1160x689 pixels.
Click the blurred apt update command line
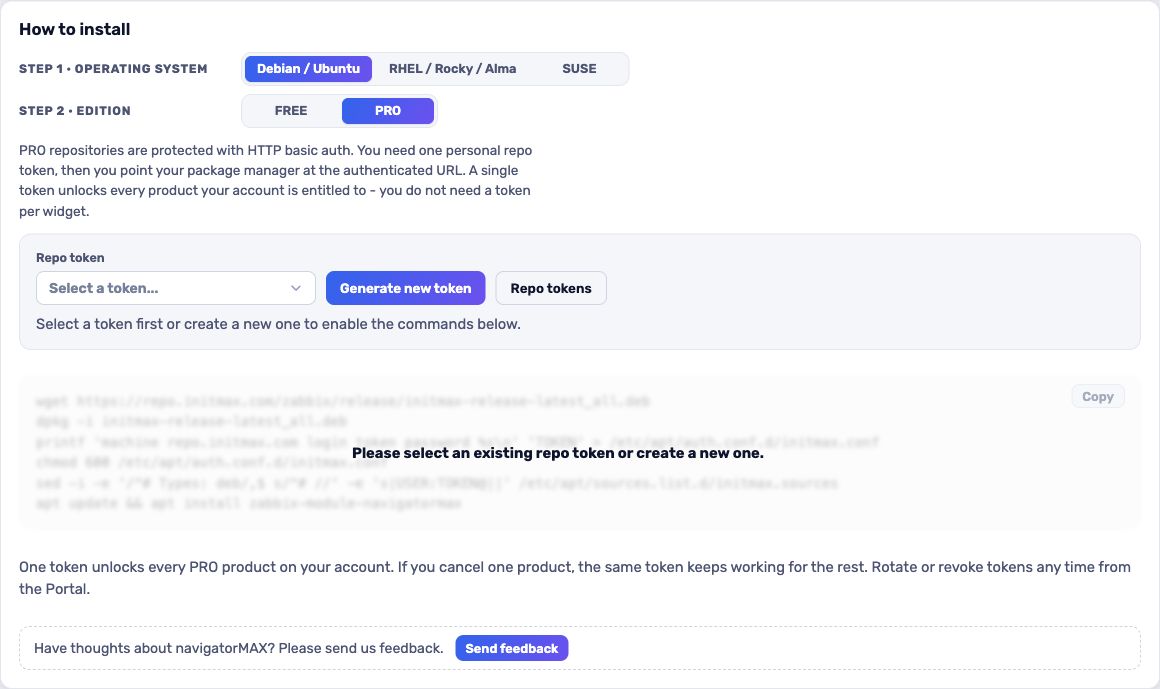click(x=249, y=503)
